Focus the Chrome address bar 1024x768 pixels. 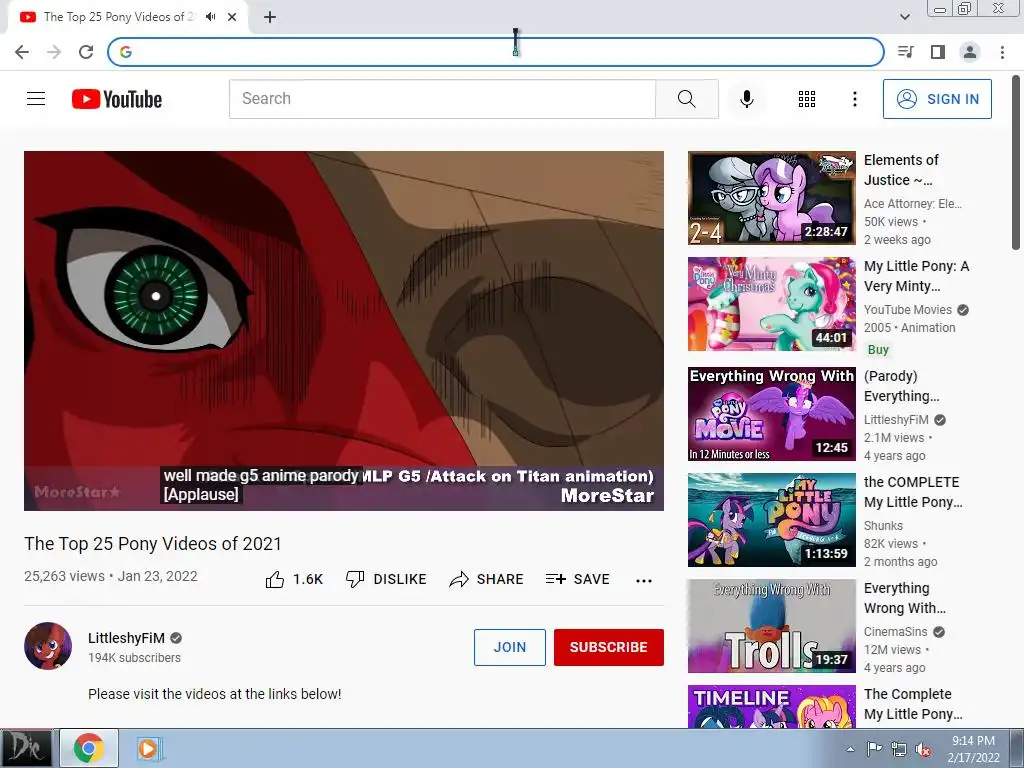point(496,52)
